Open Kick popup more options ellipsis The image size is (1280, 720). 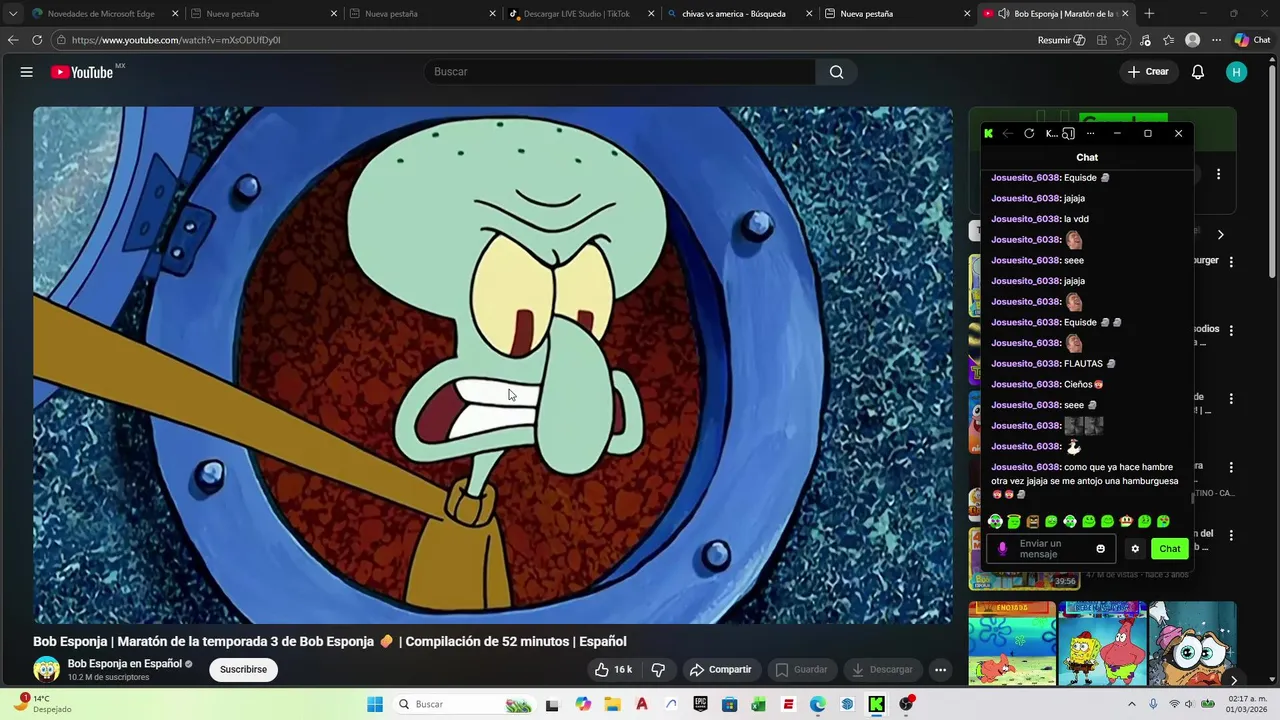tap(1090, 133)
